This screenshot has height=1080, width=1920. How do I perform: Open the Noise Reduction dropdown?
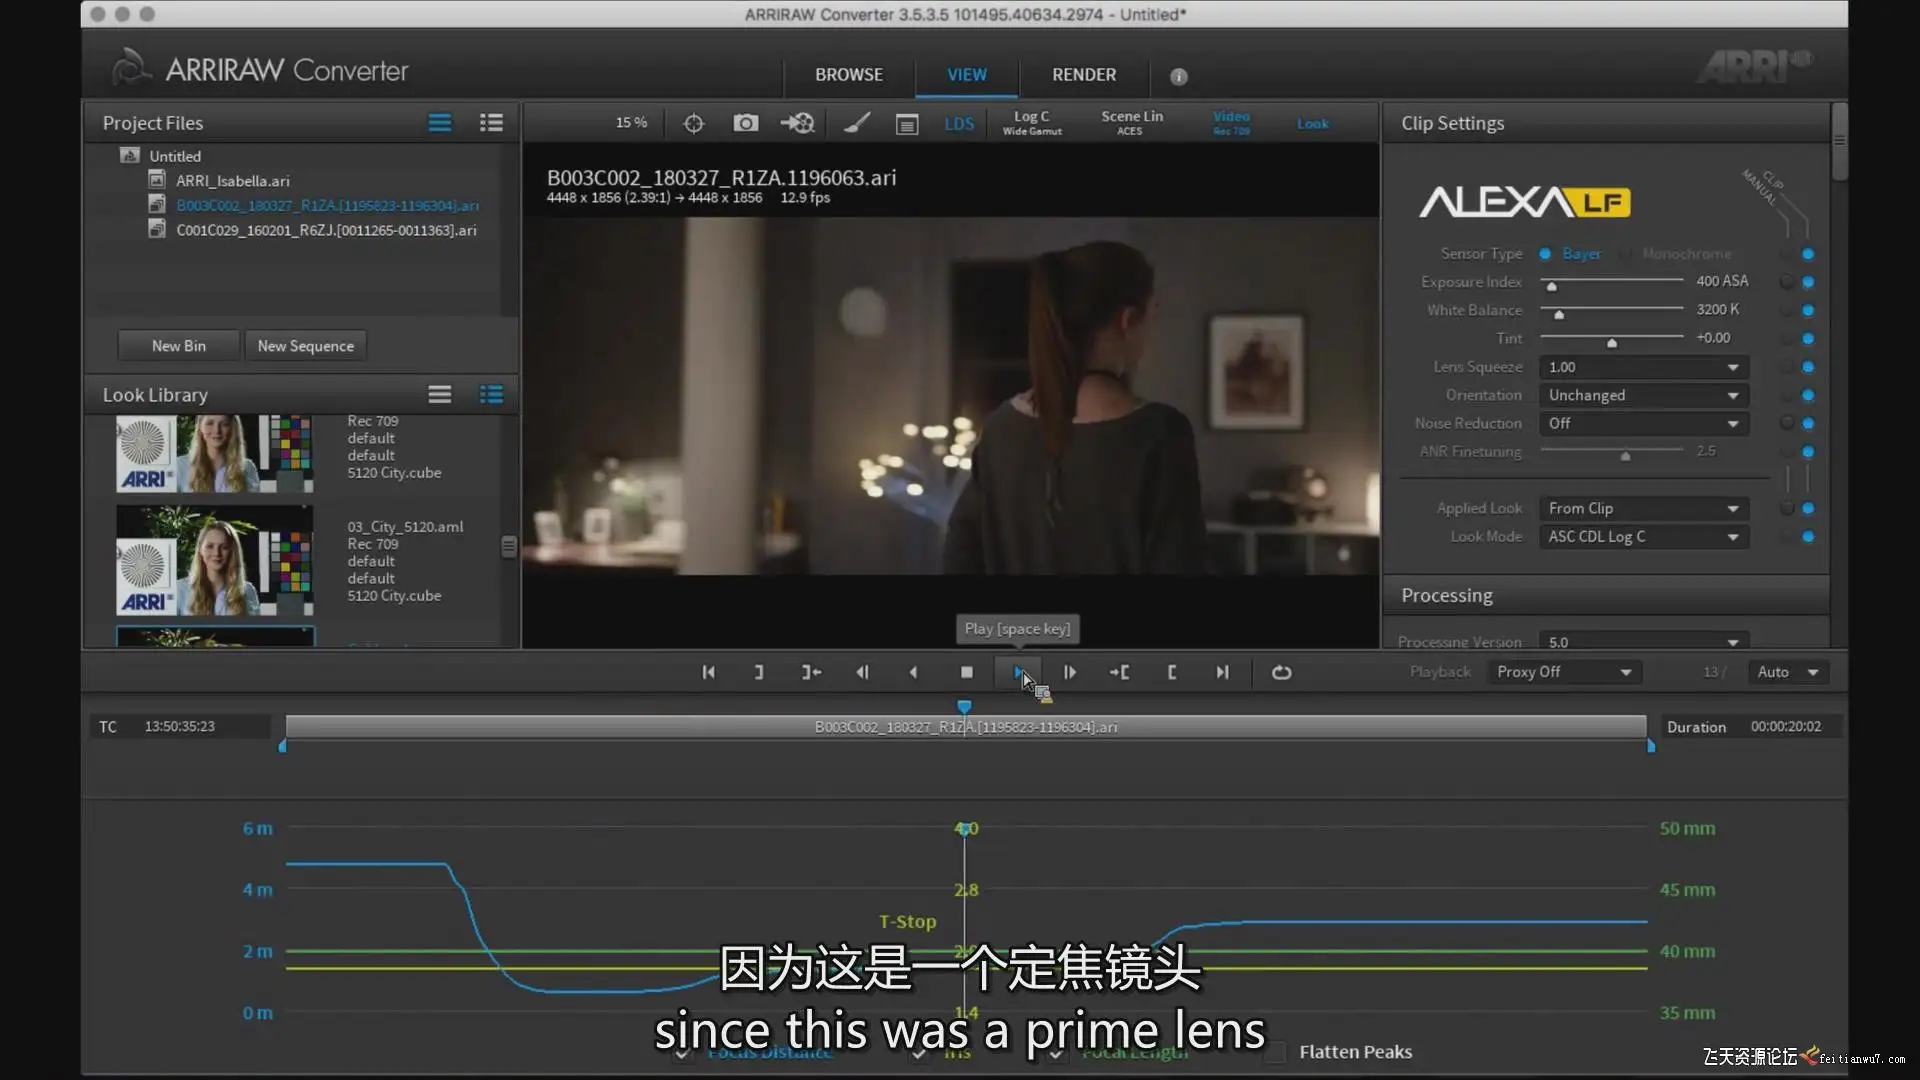pos(1642,424)
